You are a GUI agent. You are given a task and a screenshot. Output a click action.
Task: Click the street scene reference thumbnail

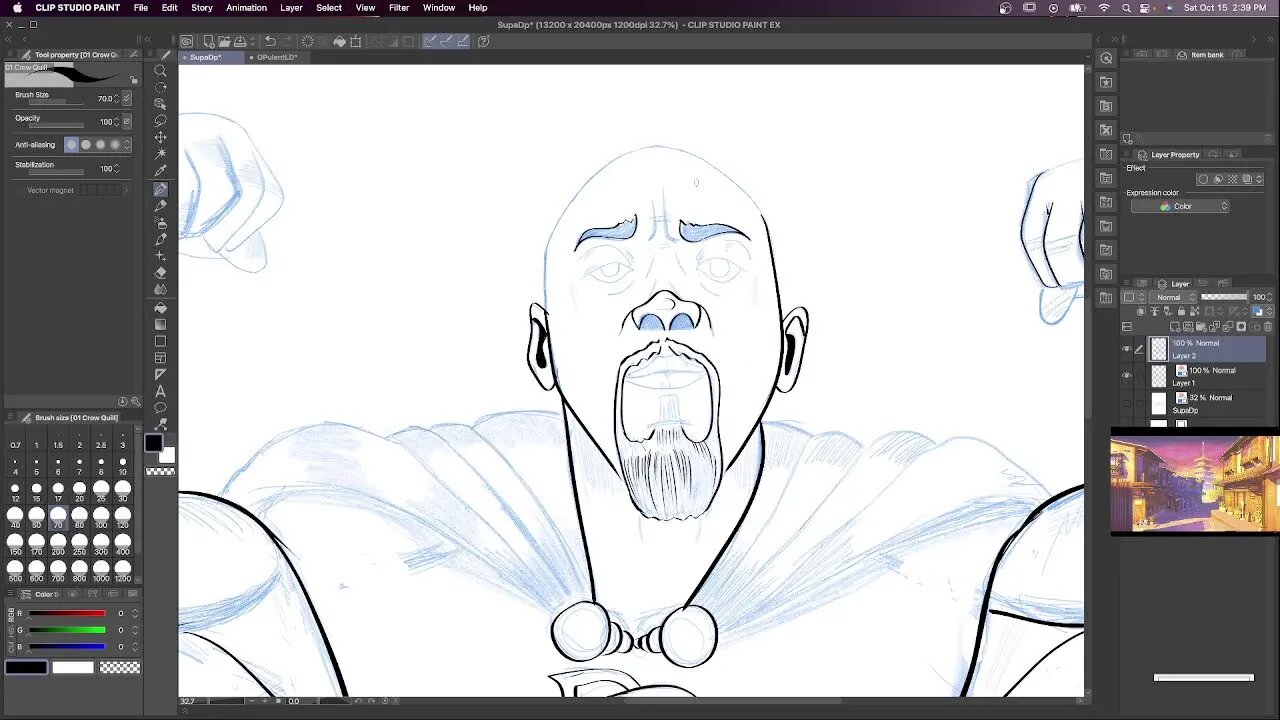pos(1195,482)
